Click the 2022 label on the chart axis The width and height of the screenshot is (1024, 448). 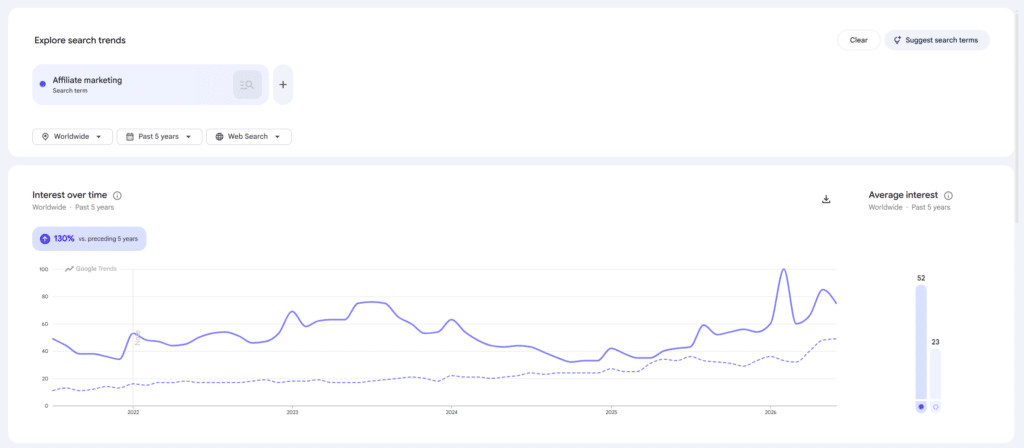pyautogui.click(x=133, y=413)
